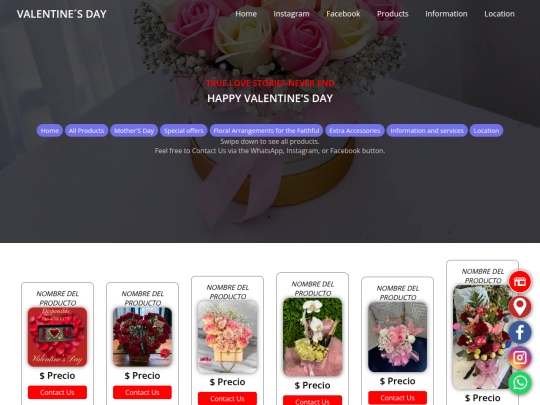This screenshot has height=405, width=540.
Task: Go to Instagram nav link
Action: pos(291,14)
